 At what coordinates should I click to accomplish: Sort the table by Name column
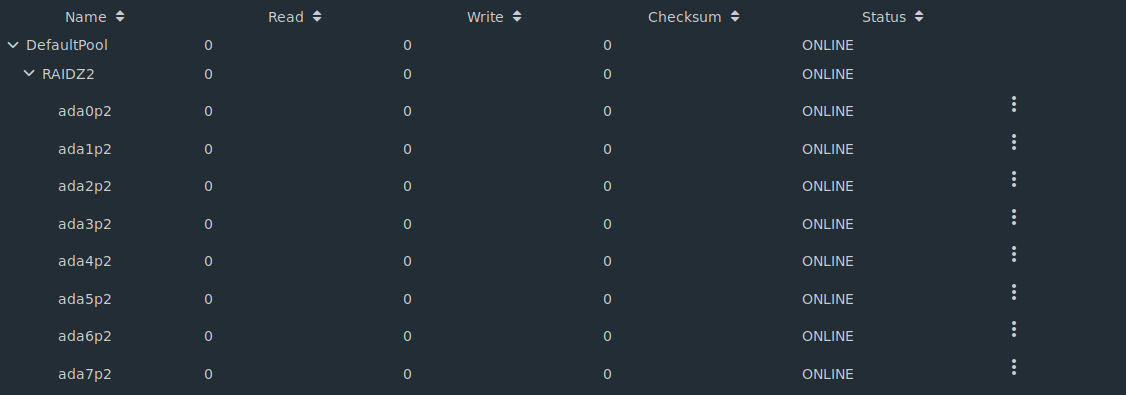coord(94,17)
